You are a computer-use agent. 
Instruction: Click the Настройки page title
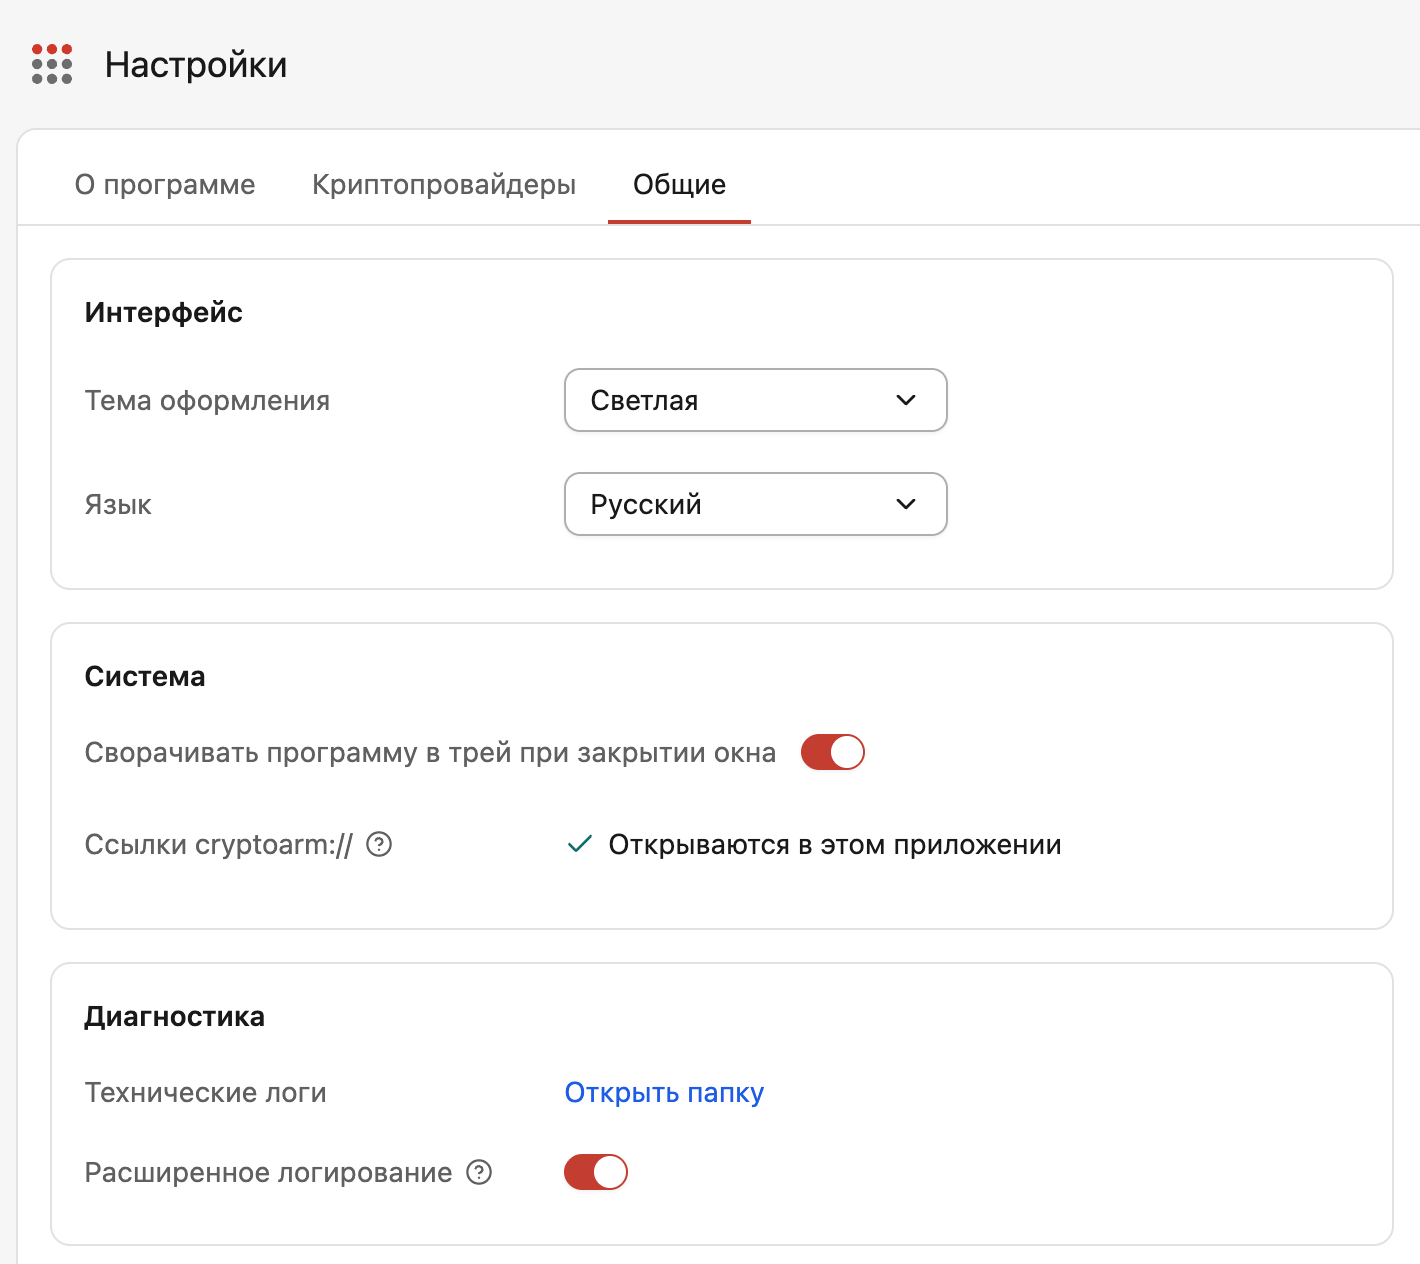(x=196, y=65)
